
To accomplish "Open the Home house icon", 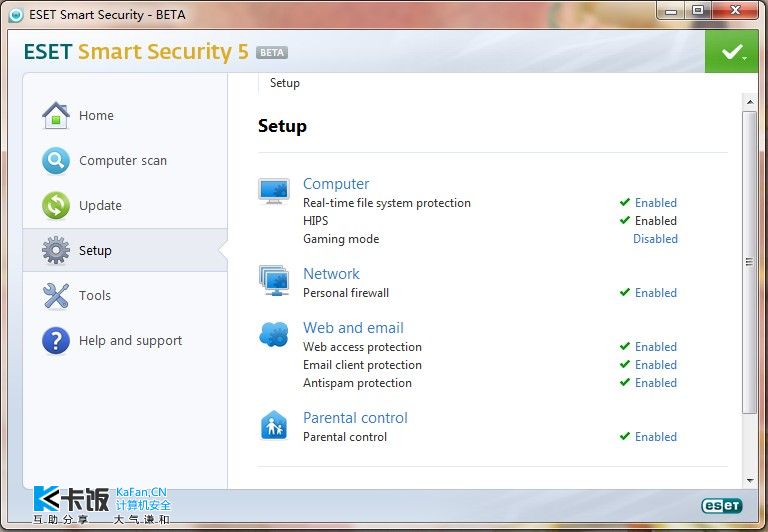I will click(x=56, y=116).
